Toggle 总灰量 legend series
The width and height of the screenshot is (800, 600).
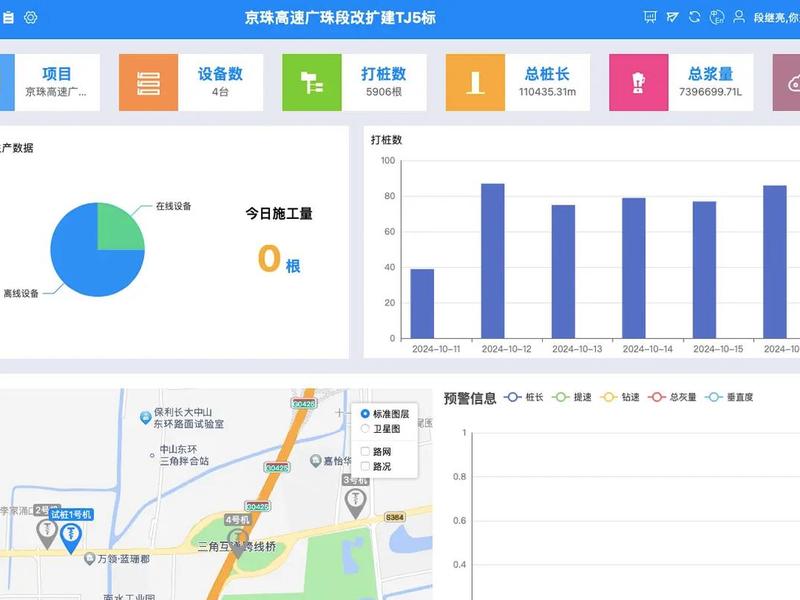click(672, 397)
